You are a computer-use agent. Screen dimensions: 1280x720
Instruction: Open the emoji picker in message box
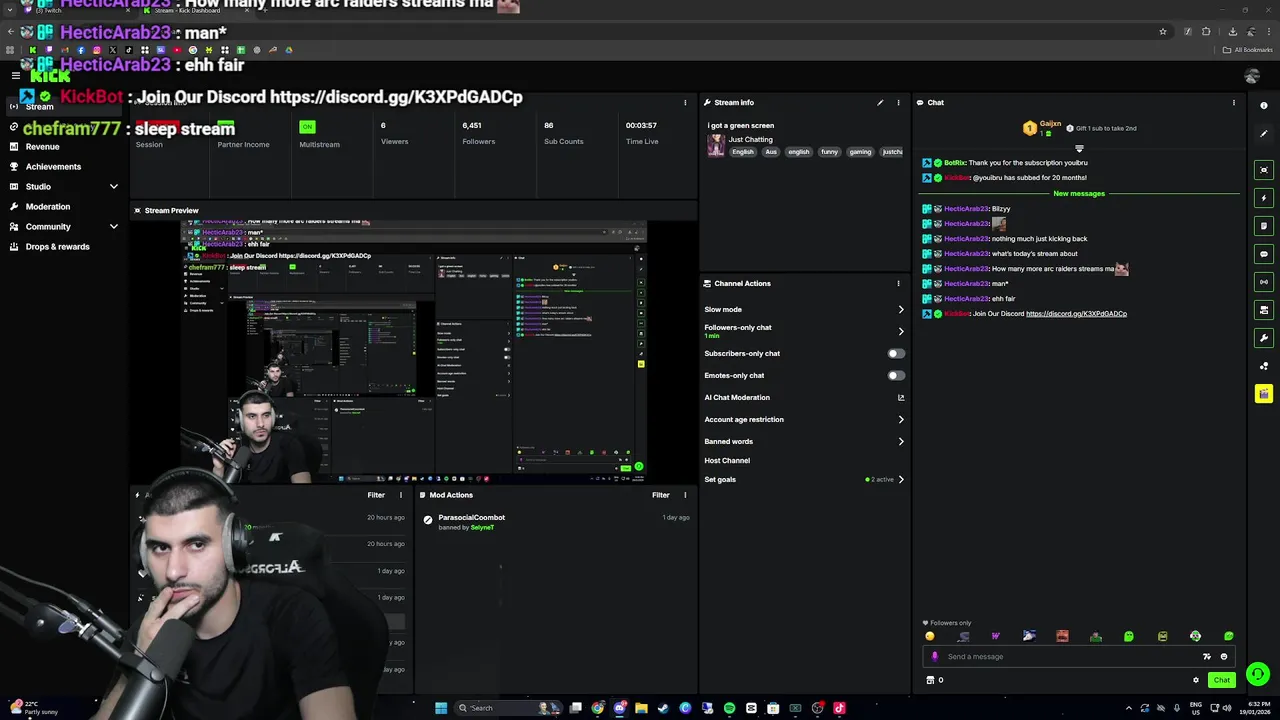1223,657
